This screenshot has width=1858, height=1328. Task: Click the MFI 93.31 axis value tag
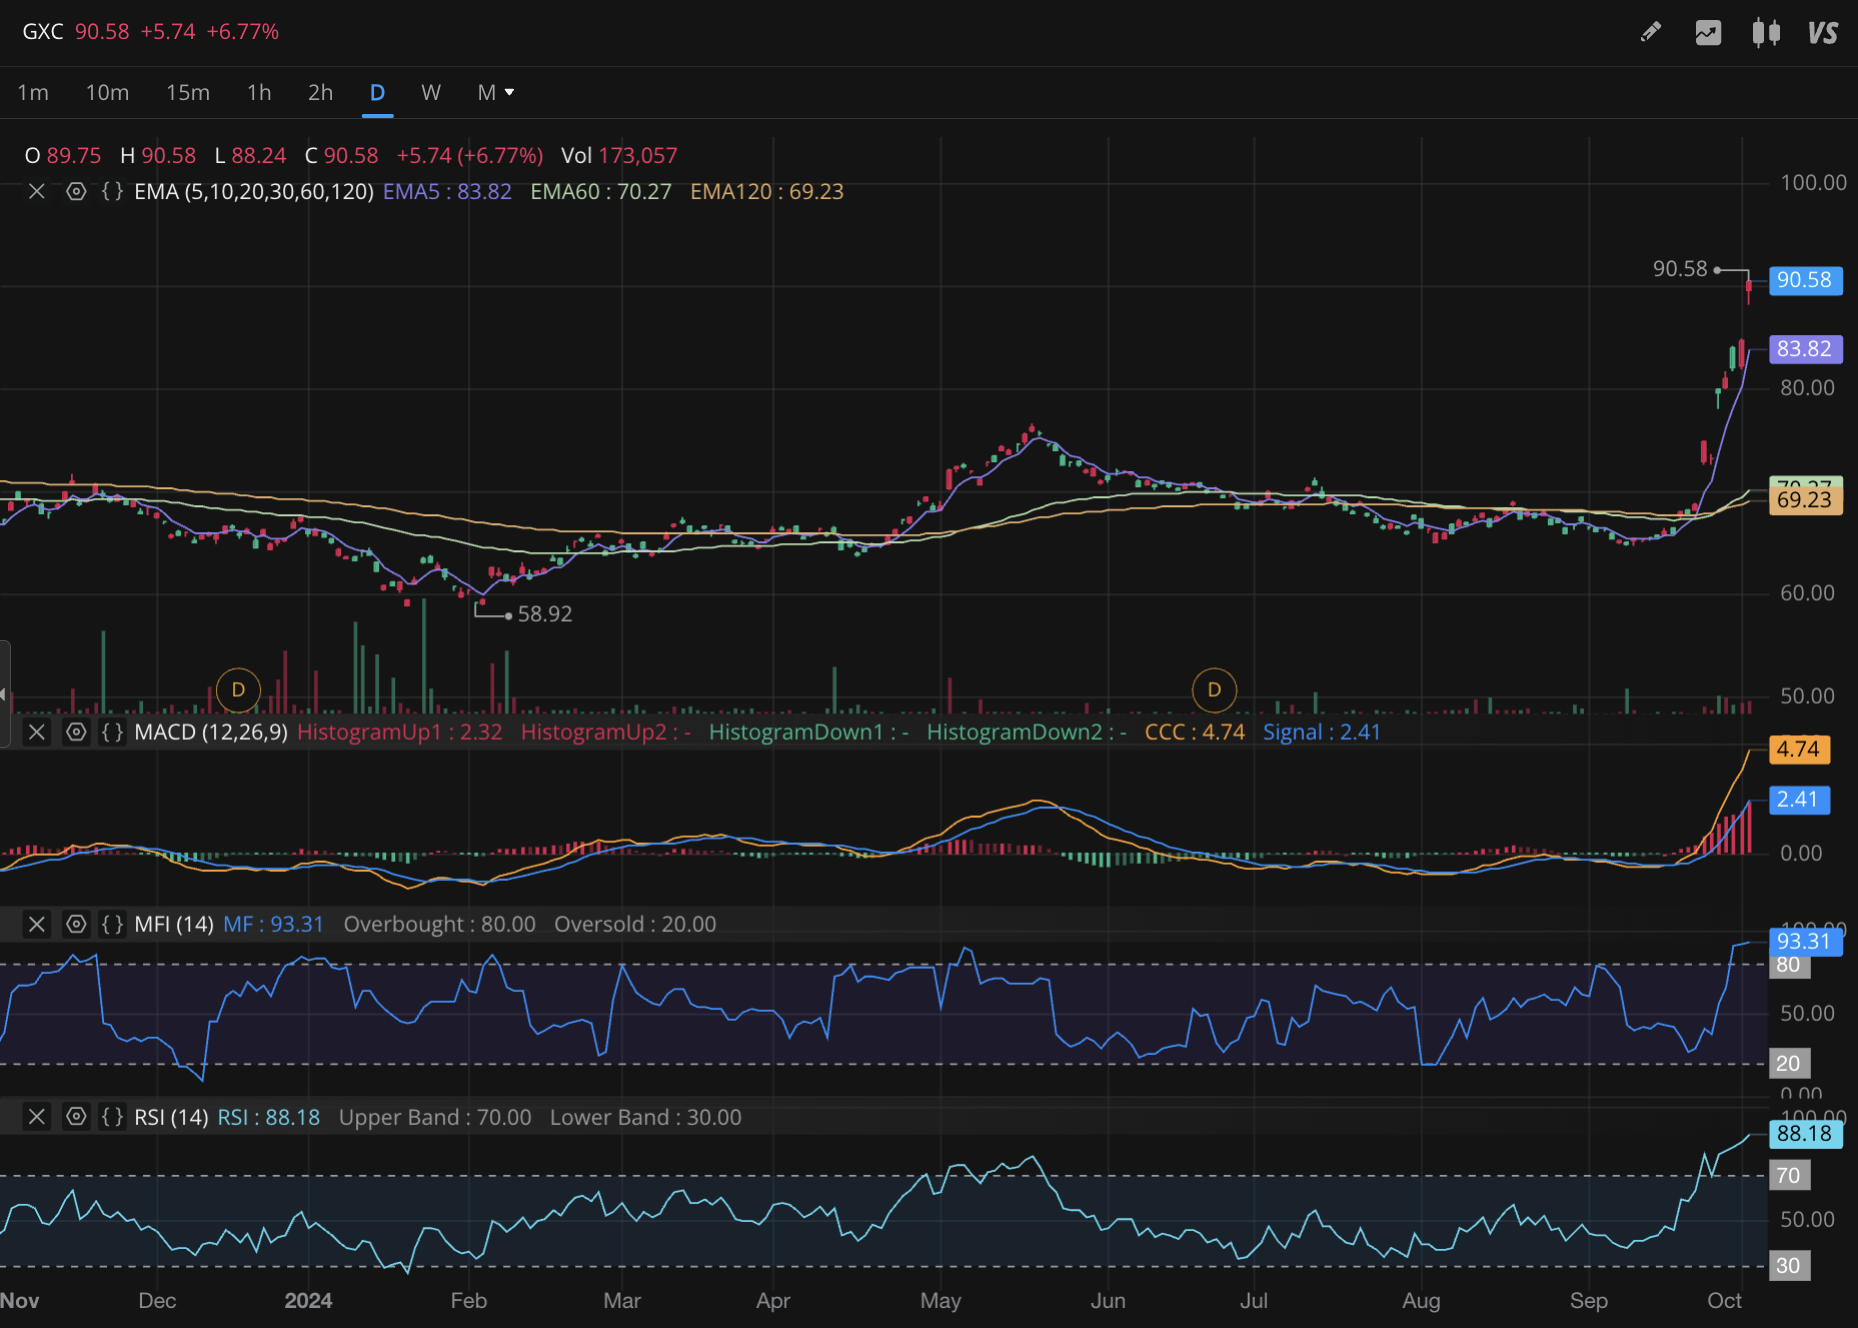click(1805, 941)
